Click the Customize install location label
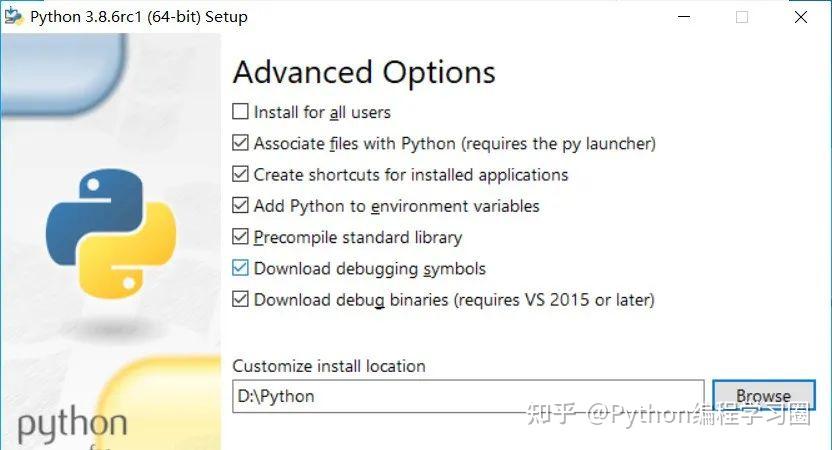The width and height of the screenshot is (832, 450). pos(329,366)
